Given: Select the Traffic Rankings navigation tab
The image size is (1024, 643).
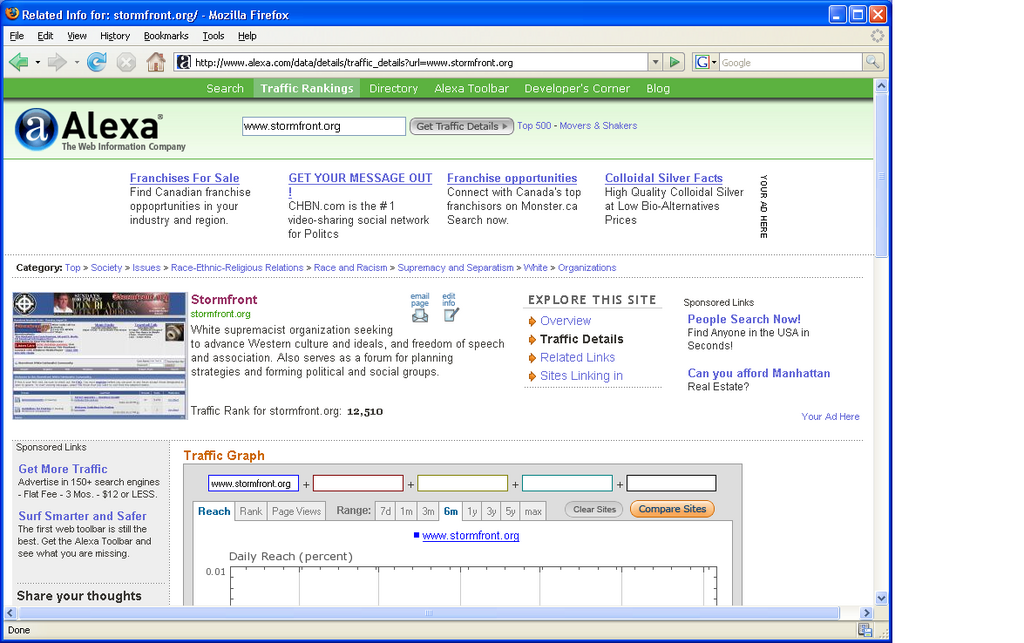Looking at the screenshot, I should pyautogui.click(x=307, y=88).
